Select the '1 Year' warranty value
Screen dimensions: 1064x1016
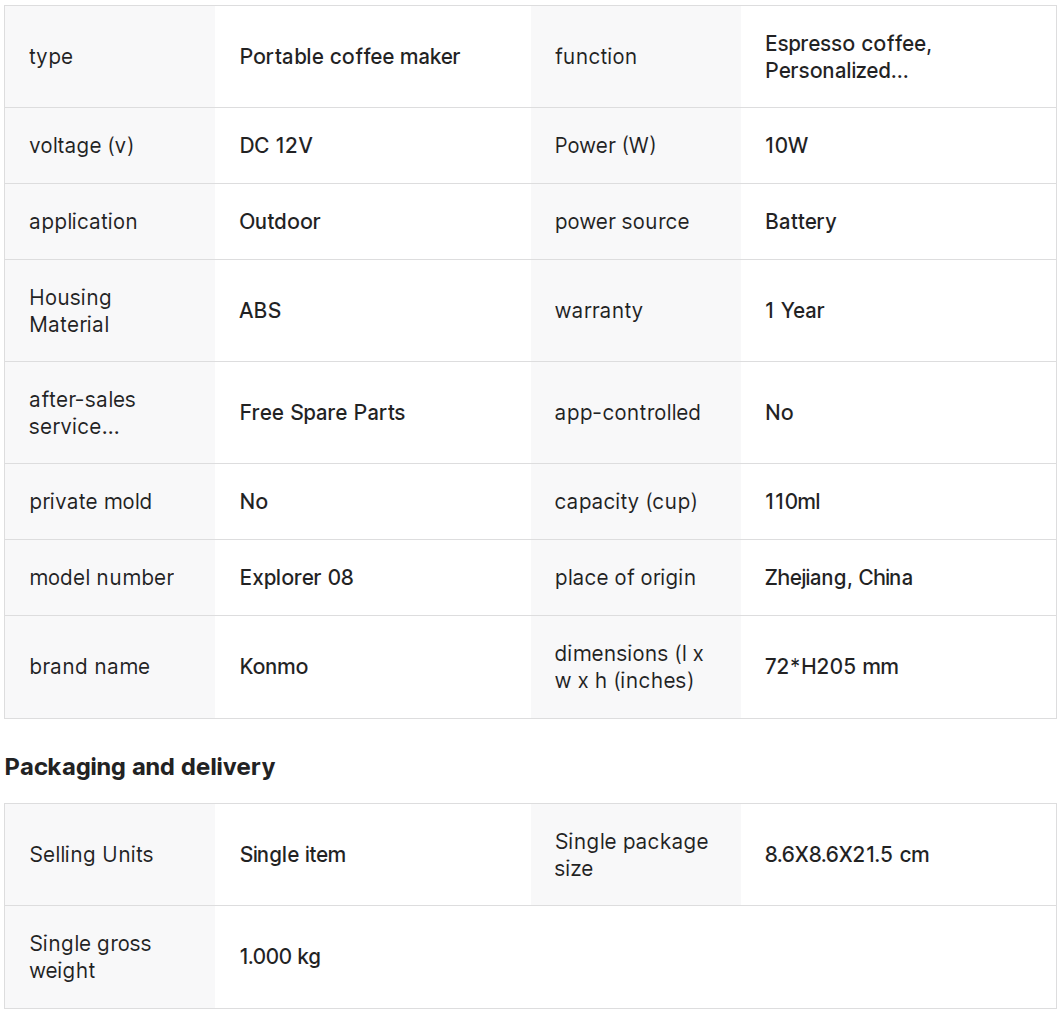[x=794, y=311]
